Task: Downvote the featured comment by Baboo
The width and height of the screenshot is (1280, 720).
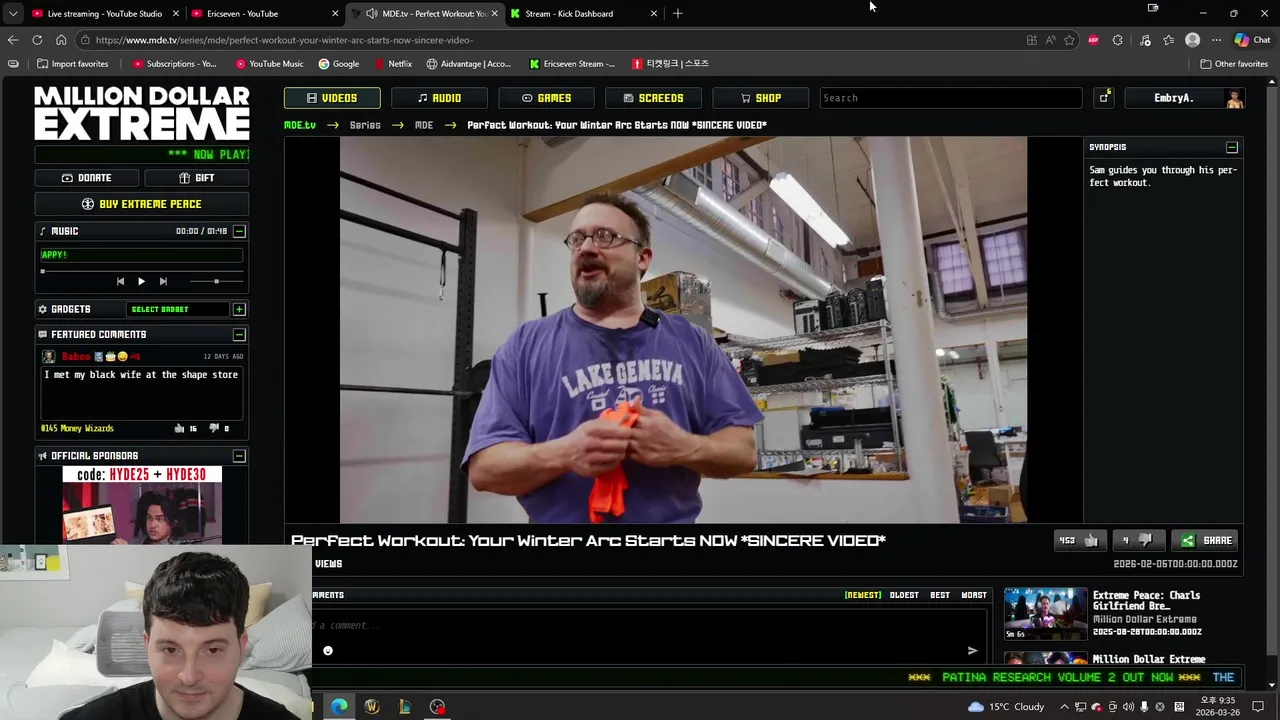Action: pos(214,428)
